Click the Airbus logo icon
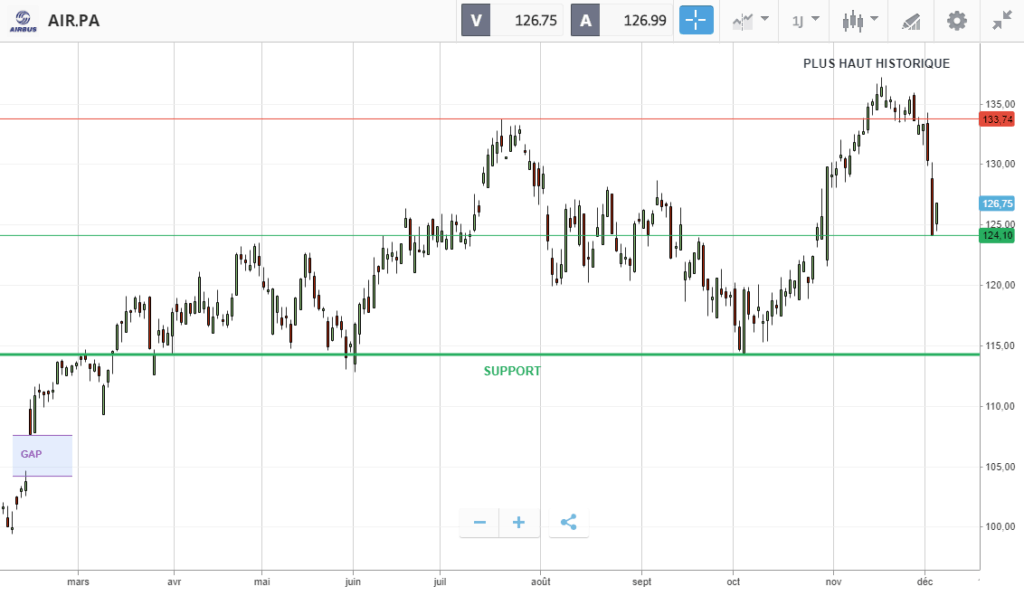 click(x=23, y=21)
